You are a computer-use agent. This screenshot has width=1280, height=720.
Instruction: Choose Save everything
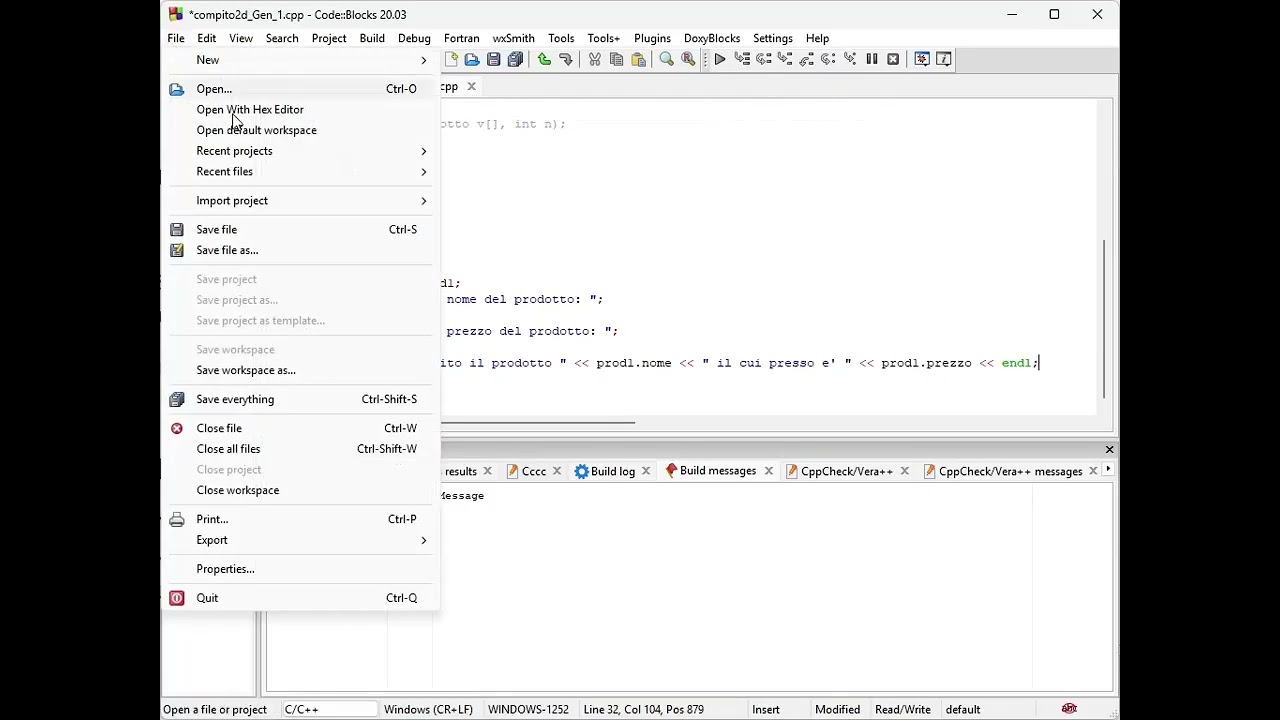(x=301, y=399)
